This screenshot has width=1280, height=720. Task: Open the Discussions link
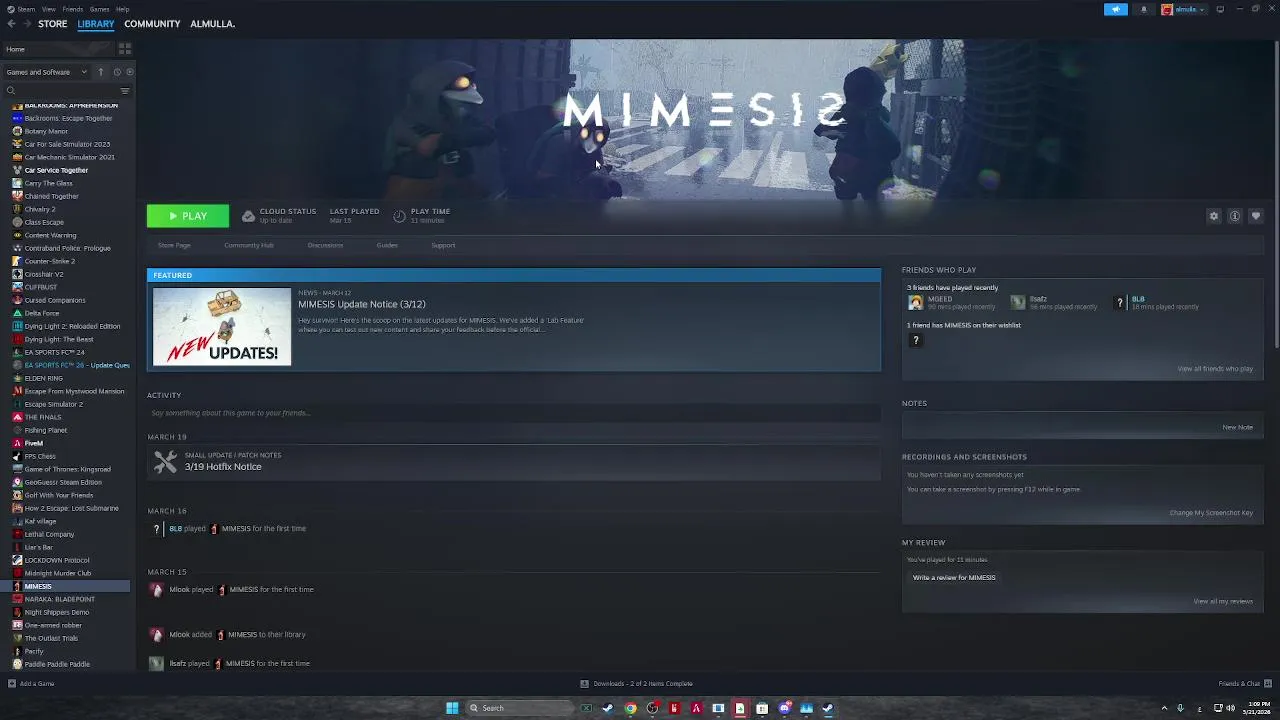pyautogui.click(x=325, y=245)
